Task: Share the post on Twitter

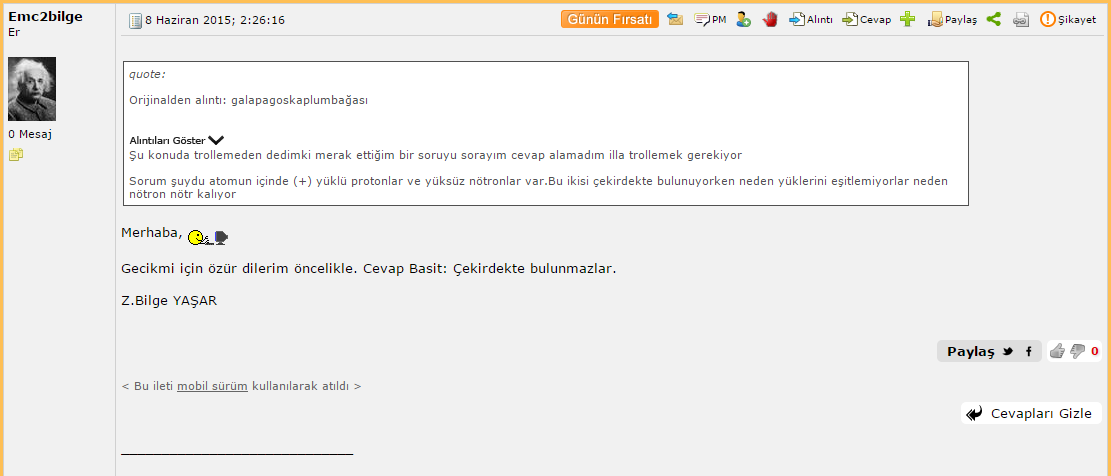Action: pos(1008,351)
